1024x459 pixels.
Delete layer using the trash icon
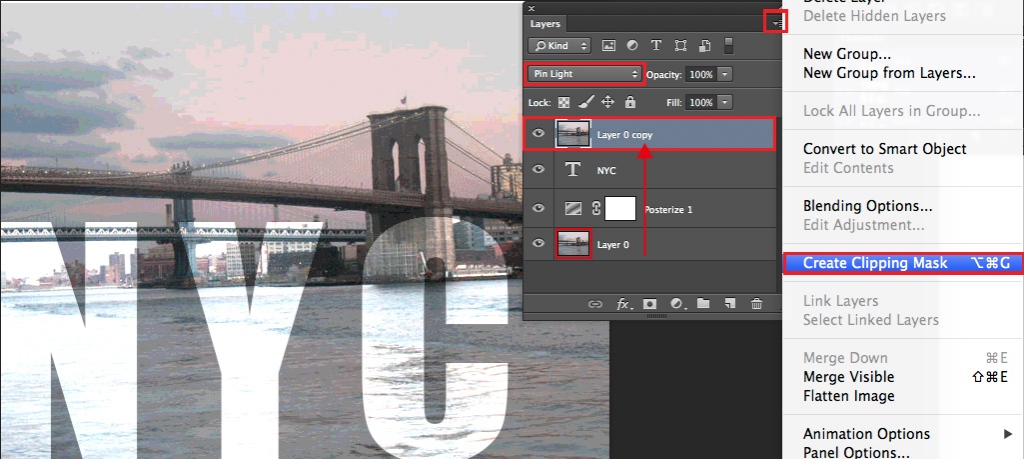point(757,304)
